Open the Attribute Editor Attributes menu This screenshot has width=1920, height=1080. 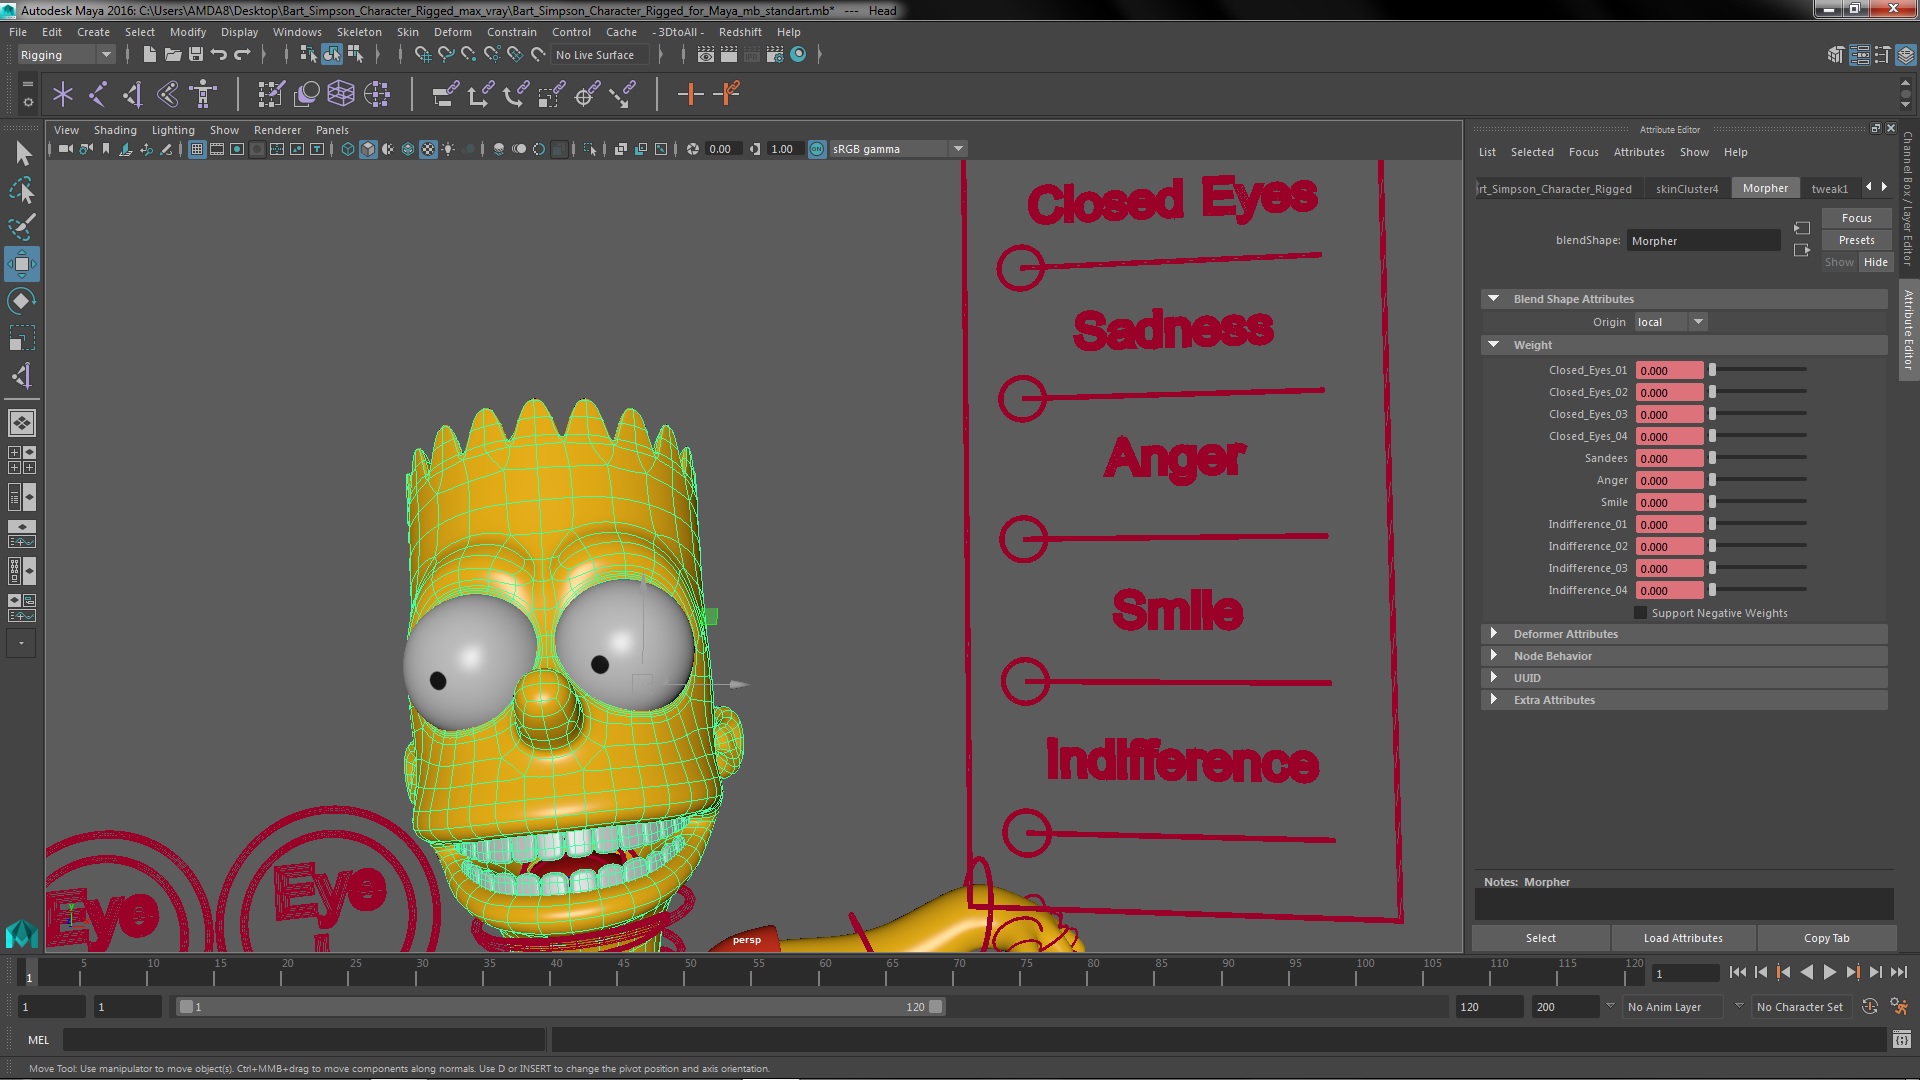point(1639,152)
